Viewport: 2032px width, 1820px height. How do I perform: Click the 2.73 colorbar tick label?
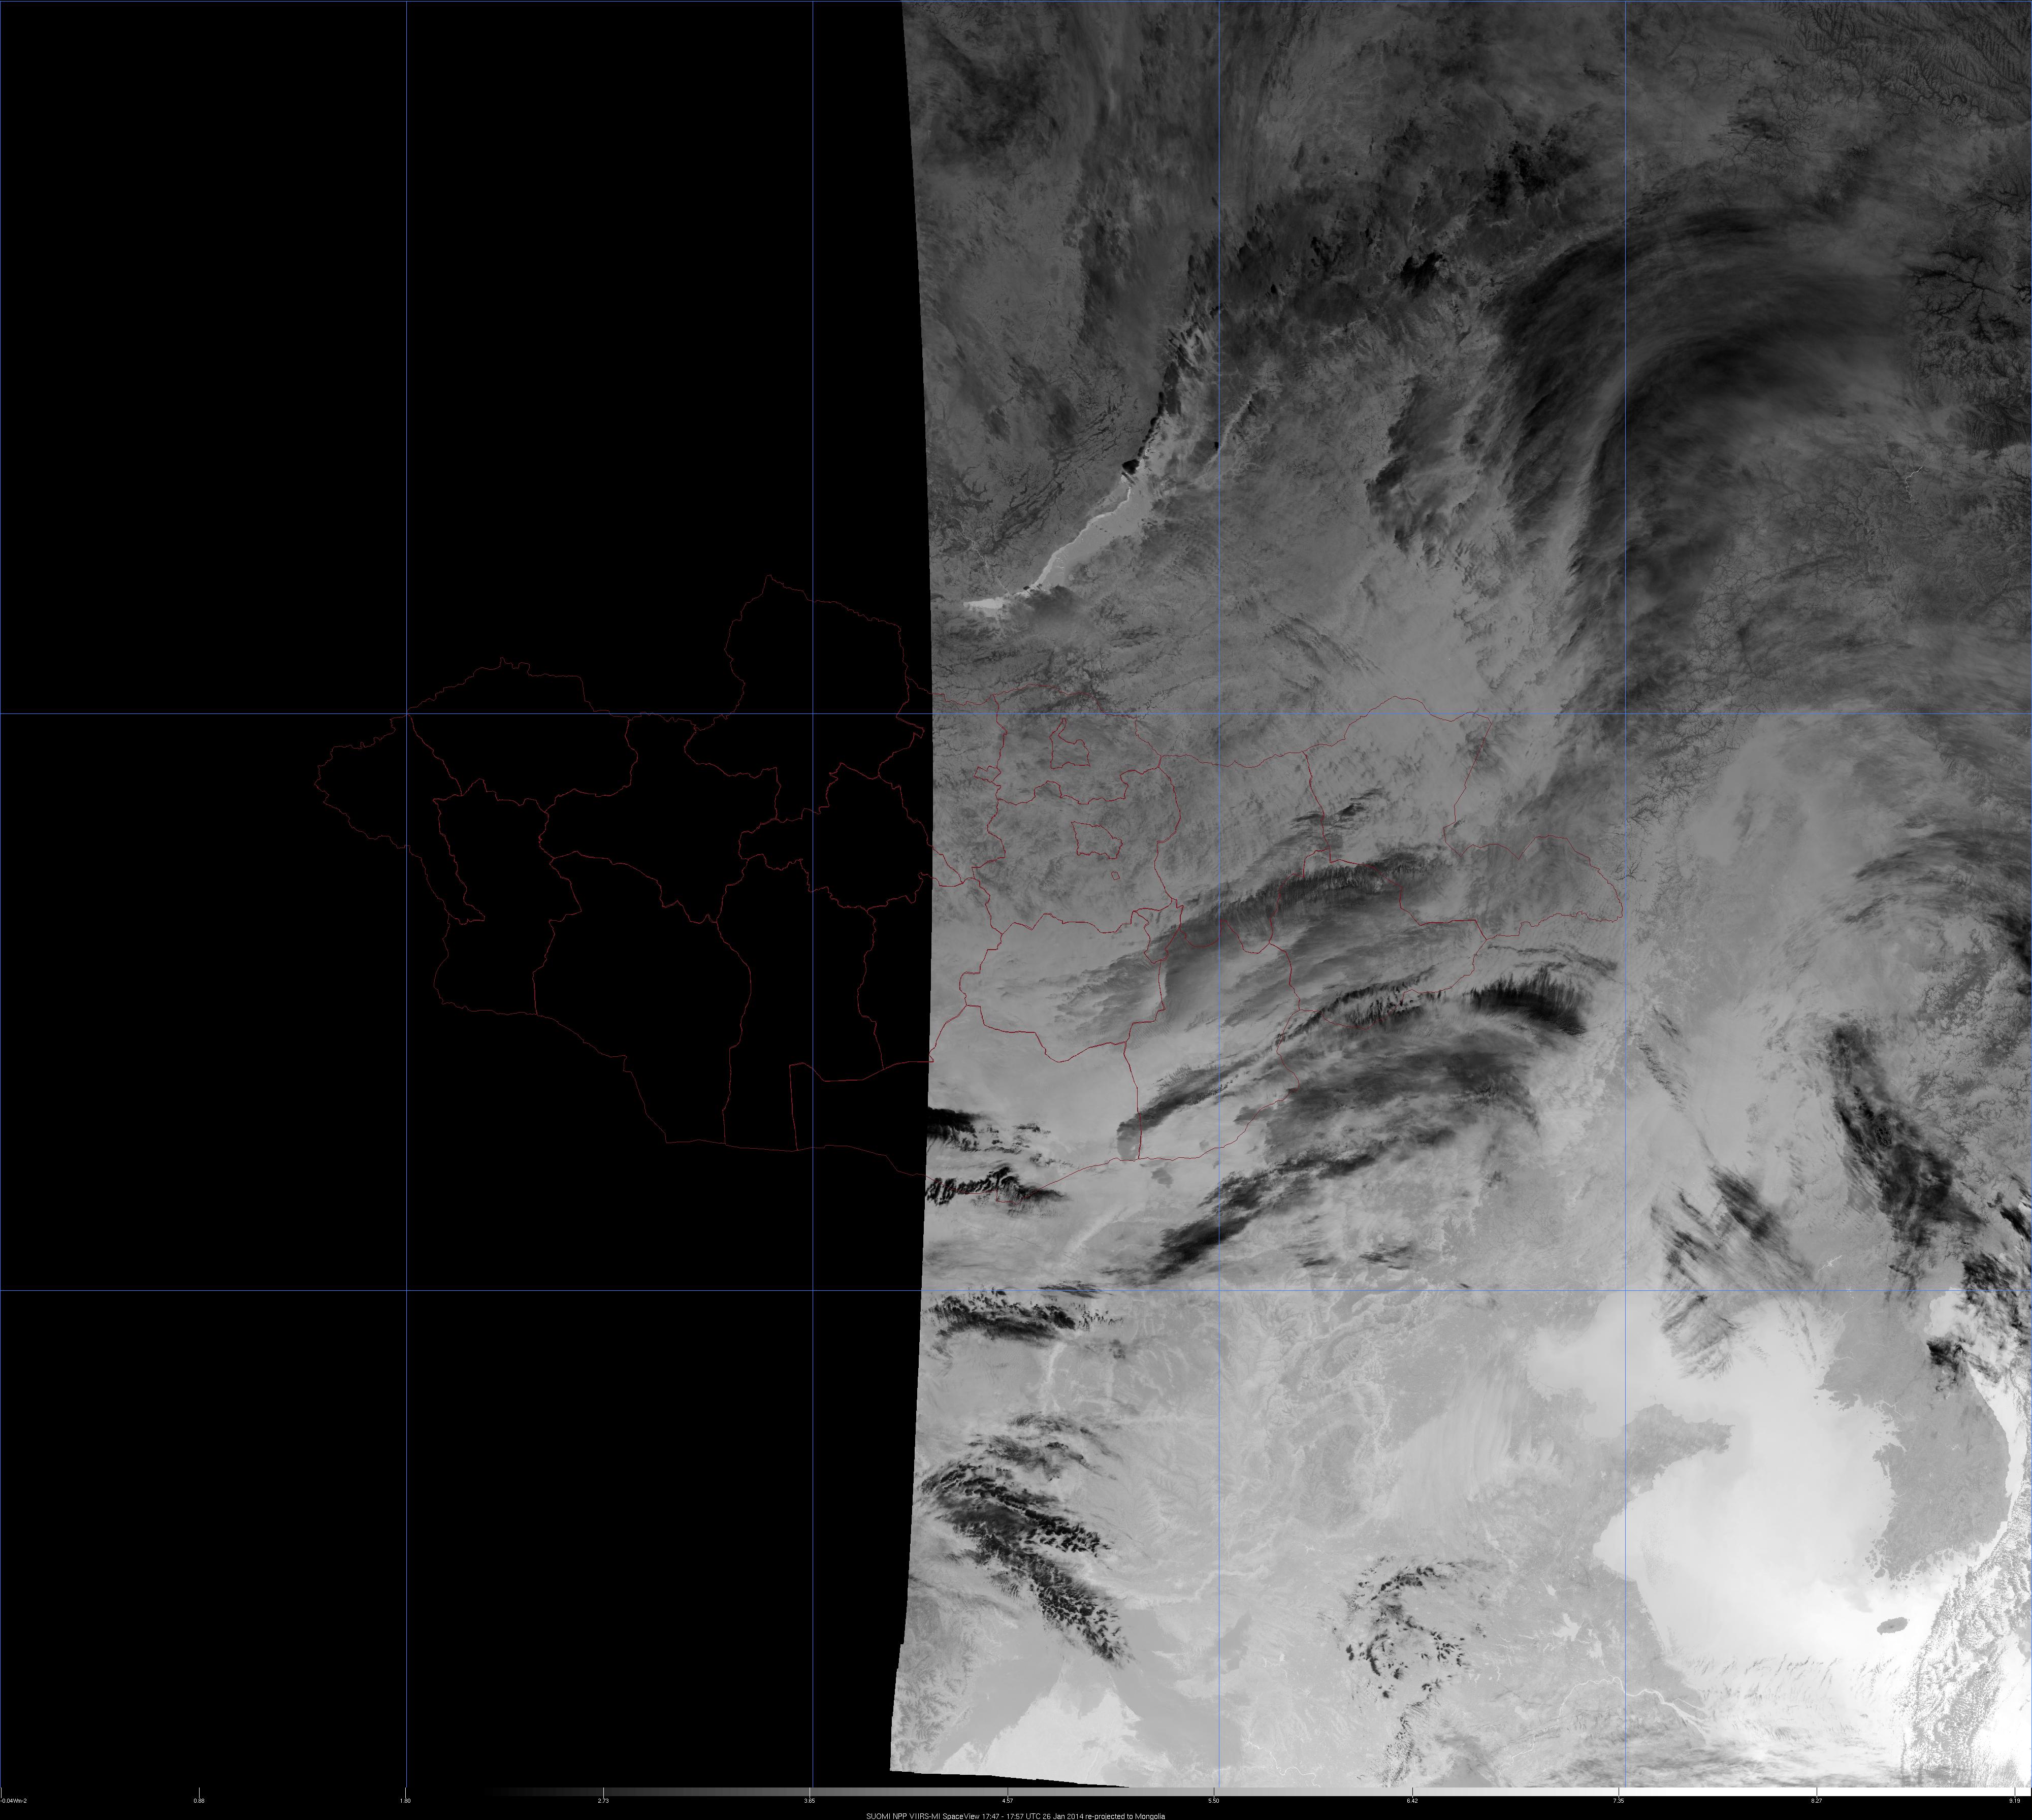(603, 1801)
